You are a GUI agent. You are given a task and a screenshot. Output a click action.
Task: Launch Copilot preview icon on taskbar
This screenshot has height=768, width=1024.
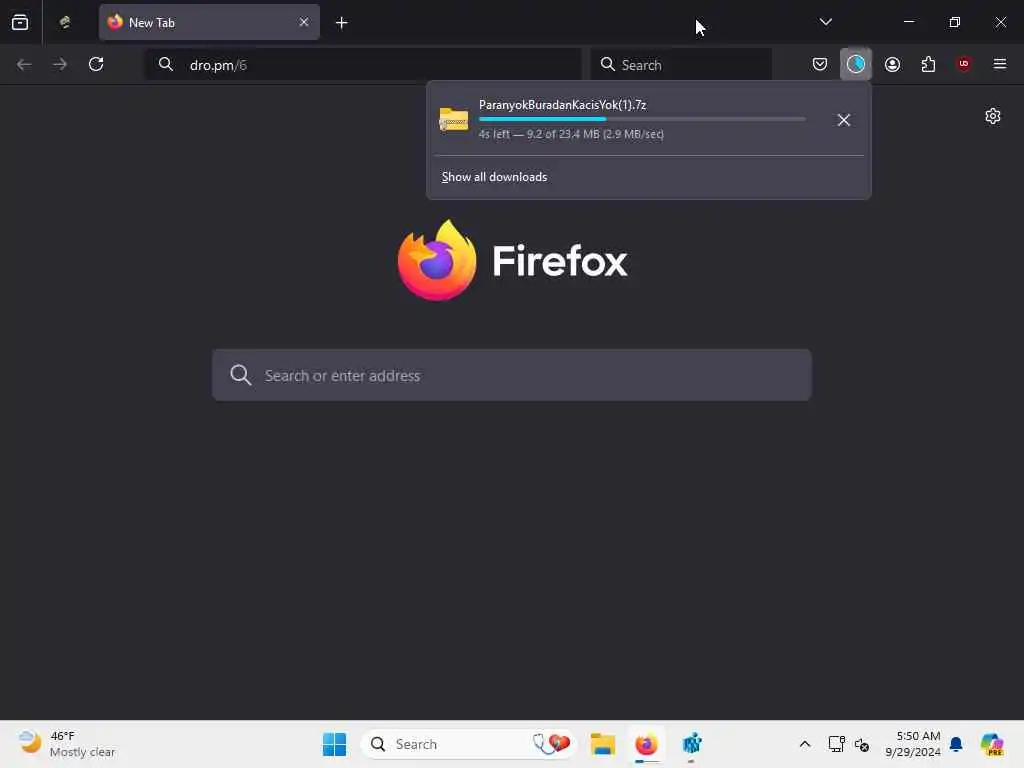tap(992, 744)
